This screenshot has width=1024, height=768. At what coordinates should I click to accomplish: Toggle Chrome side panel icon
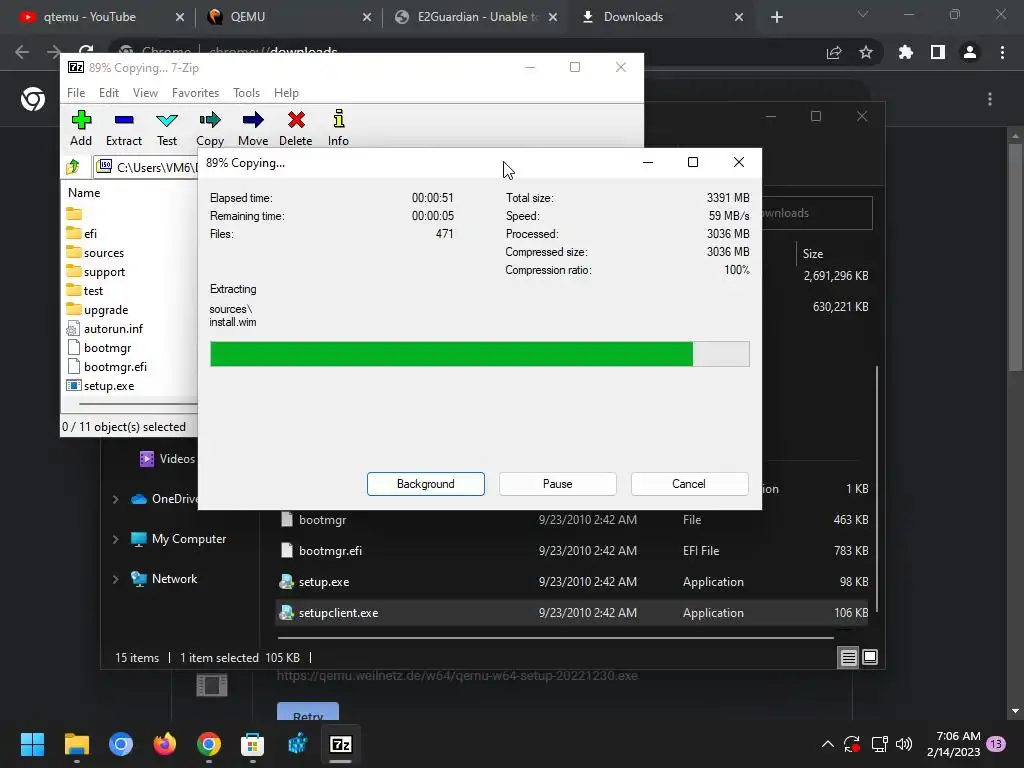coord(938,52)
